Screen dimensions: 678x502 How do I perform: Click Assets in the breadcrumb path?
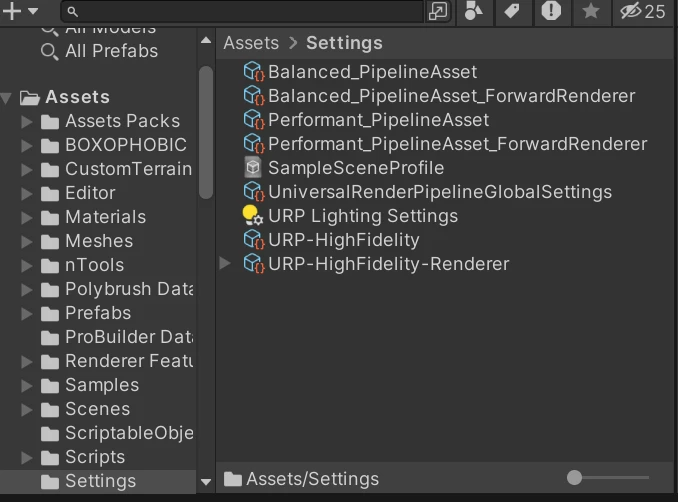coord(251,43)
